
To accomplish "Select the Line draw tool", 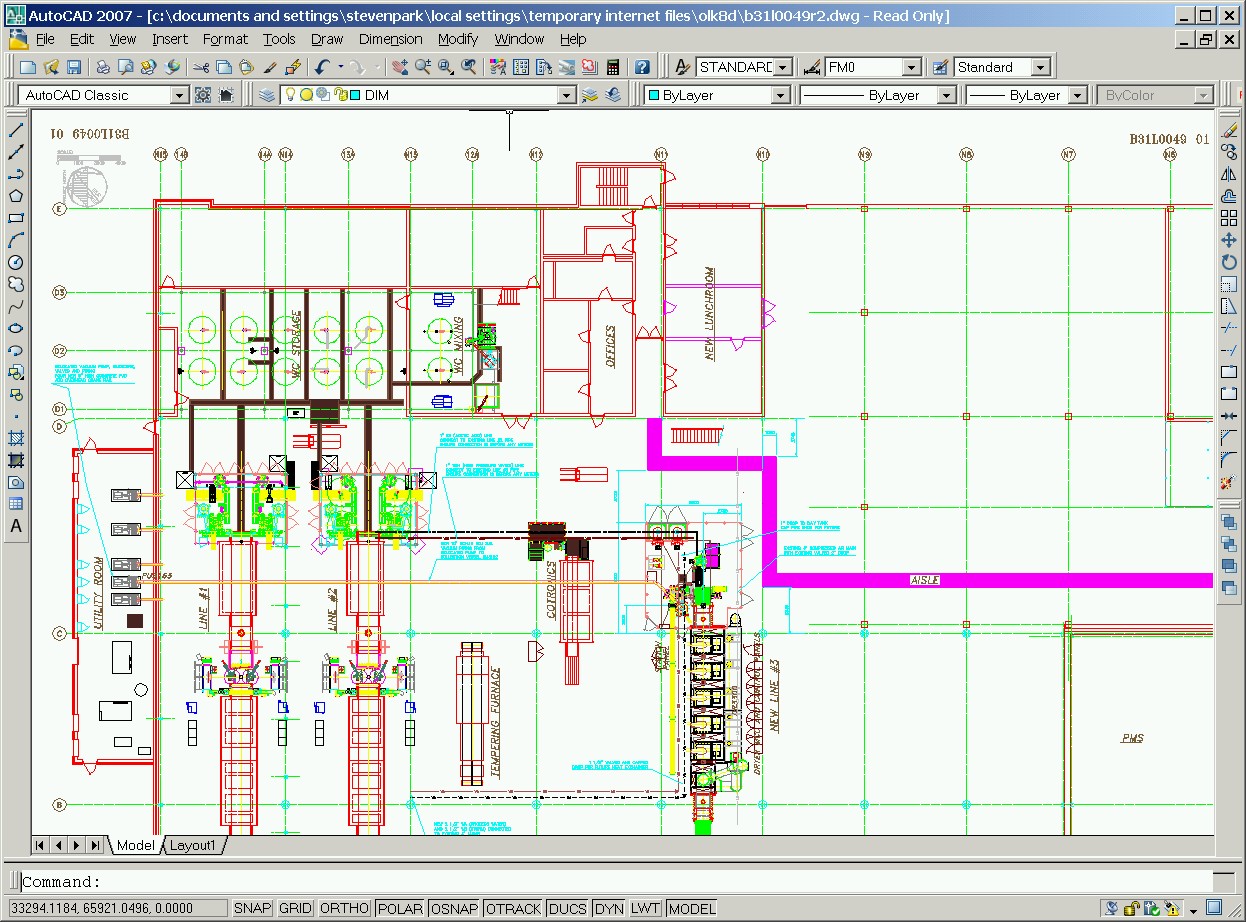I will (x=16, y=130).
